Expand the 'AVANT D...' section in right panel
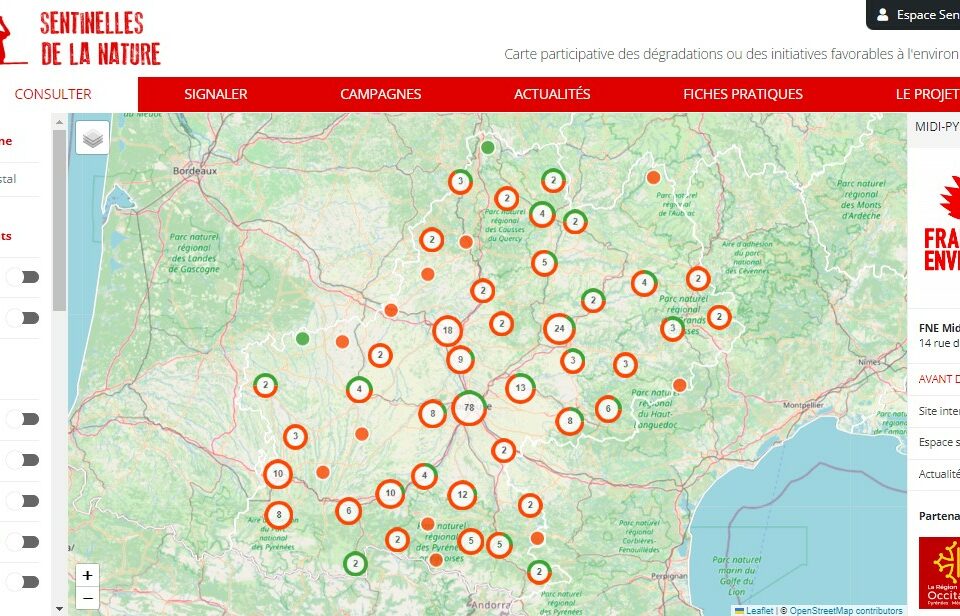 939,379
